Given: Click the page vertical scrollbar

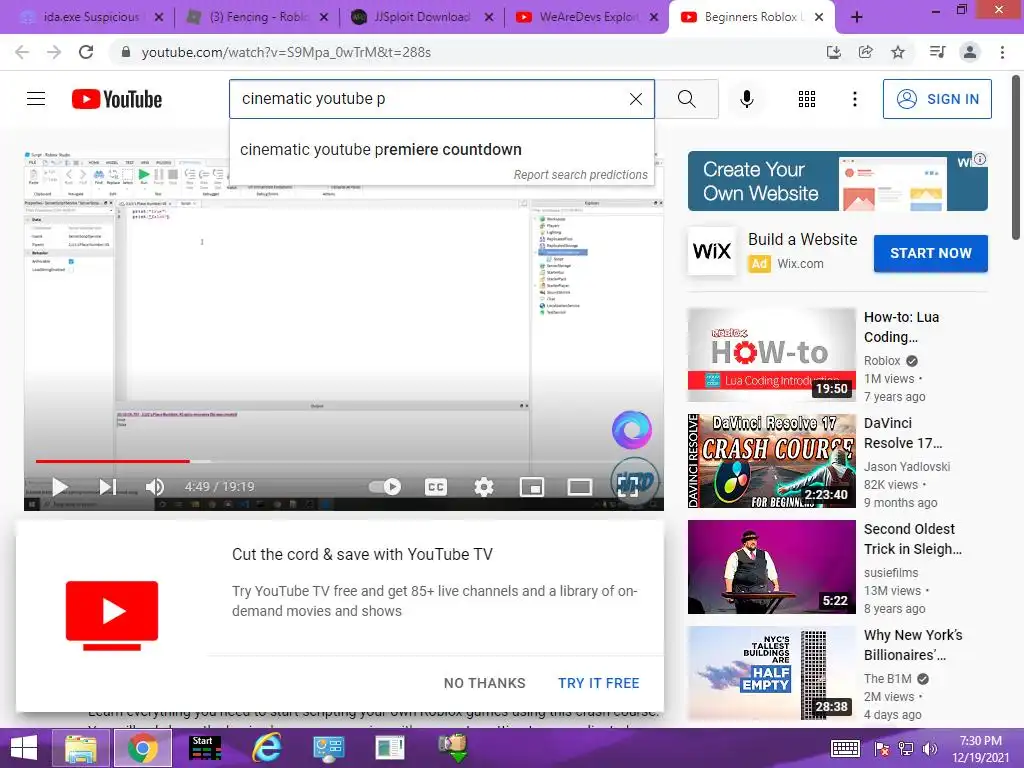Looking at the screenshot, I should click(1017, 157).
